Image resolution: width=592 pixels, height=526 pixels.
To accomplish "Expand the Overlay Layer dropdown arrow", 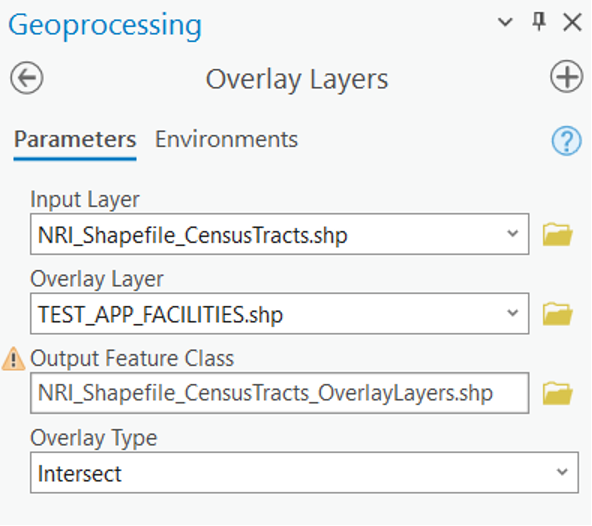I will 512,313.
